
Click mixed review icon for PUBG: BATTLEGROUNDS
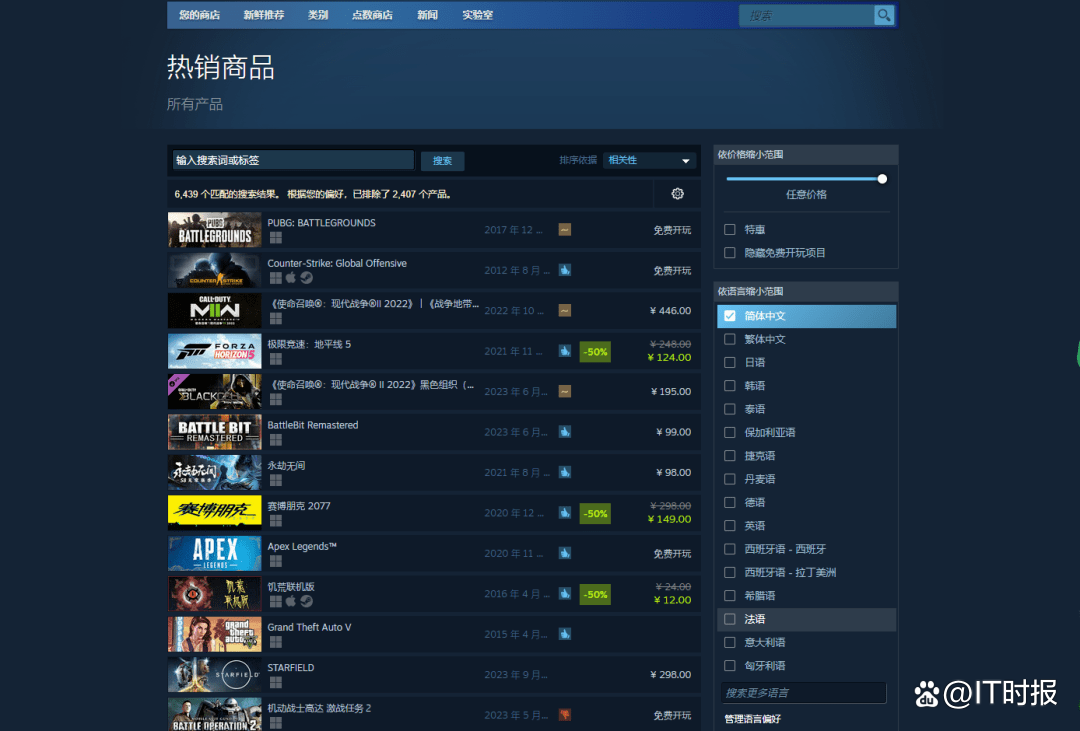tap(565, 229)
